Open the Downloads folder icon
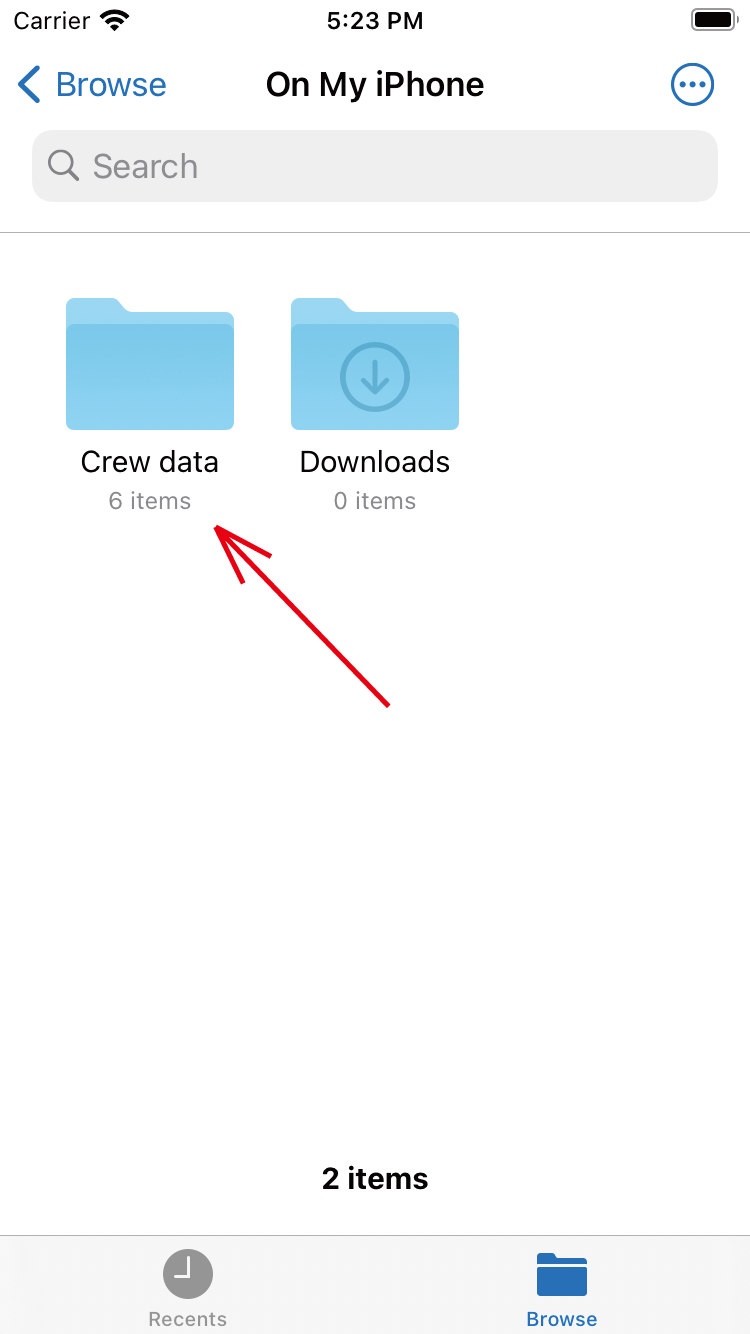Viewport: 750px width, 1334px height. (375, 364)
